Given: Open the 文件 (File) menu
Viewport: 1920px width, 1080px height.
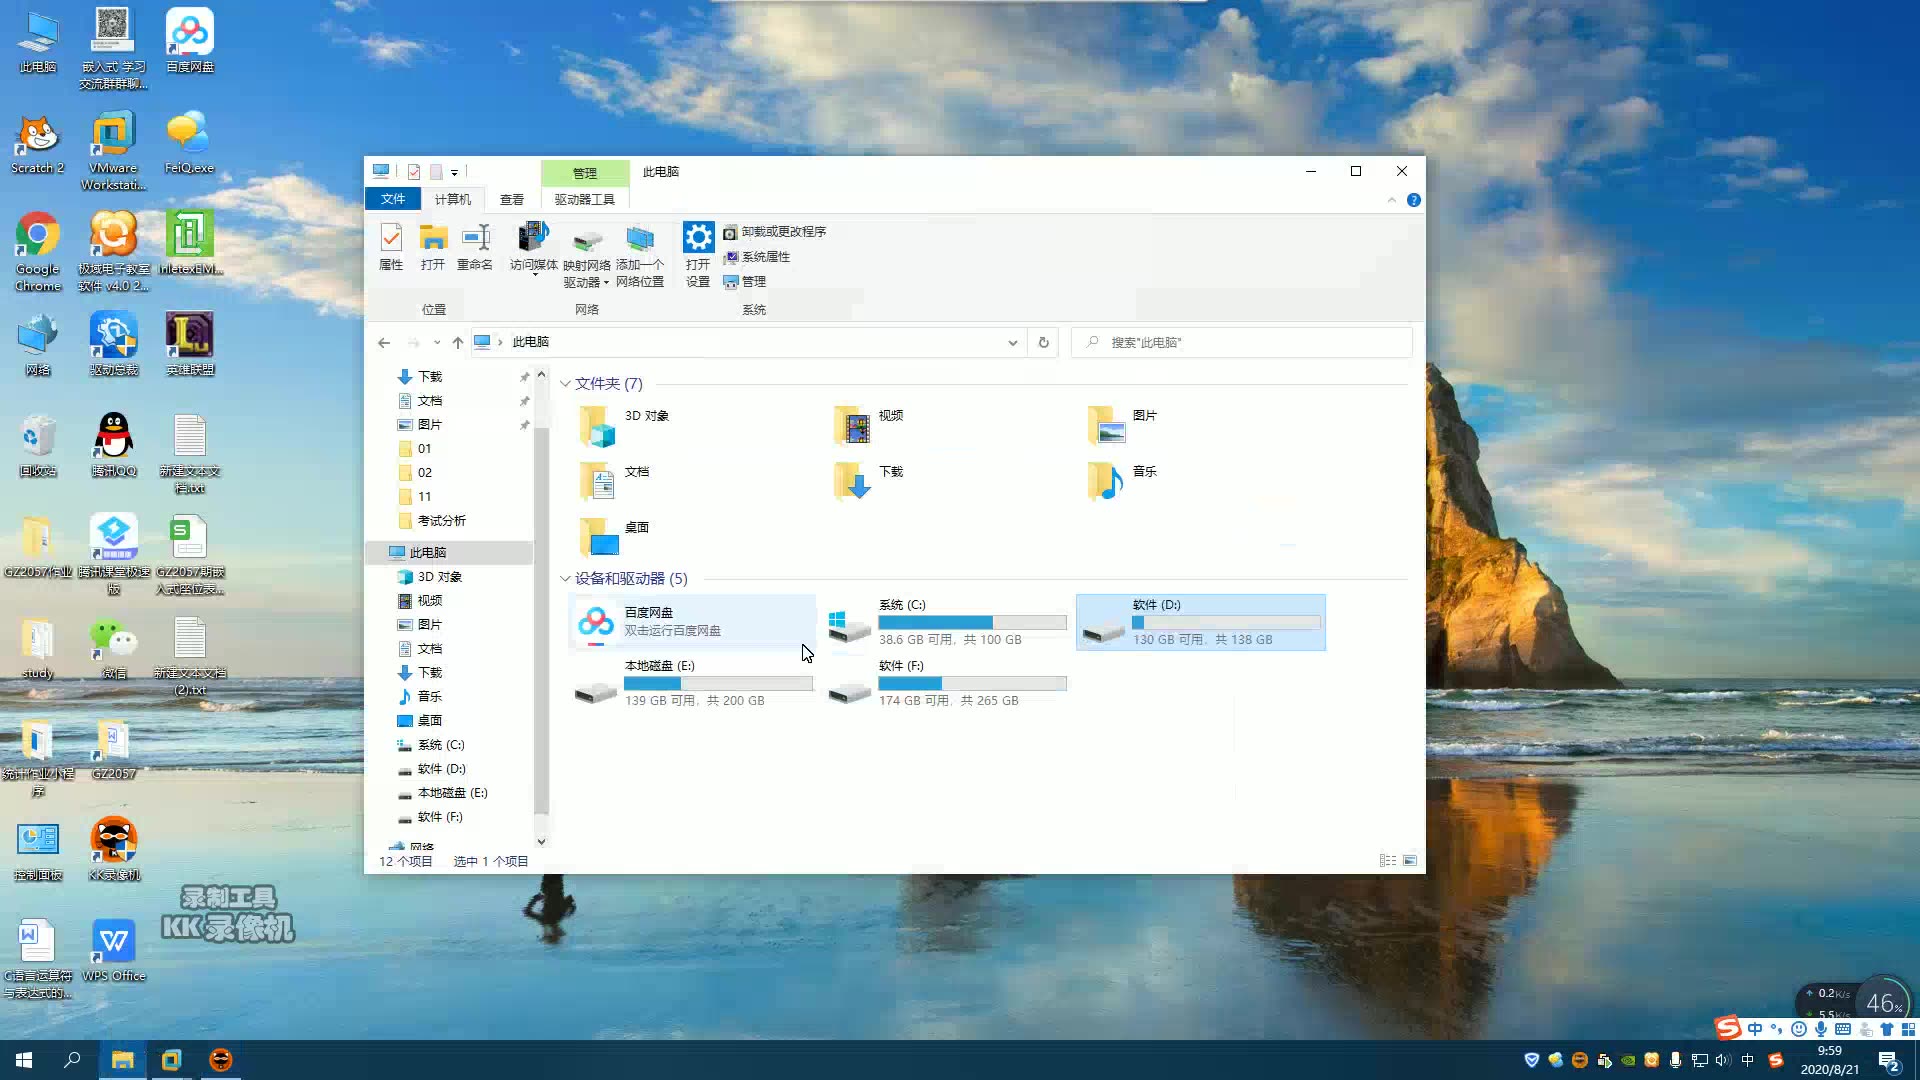Looking at the screenshot, I should click(393, 199).
